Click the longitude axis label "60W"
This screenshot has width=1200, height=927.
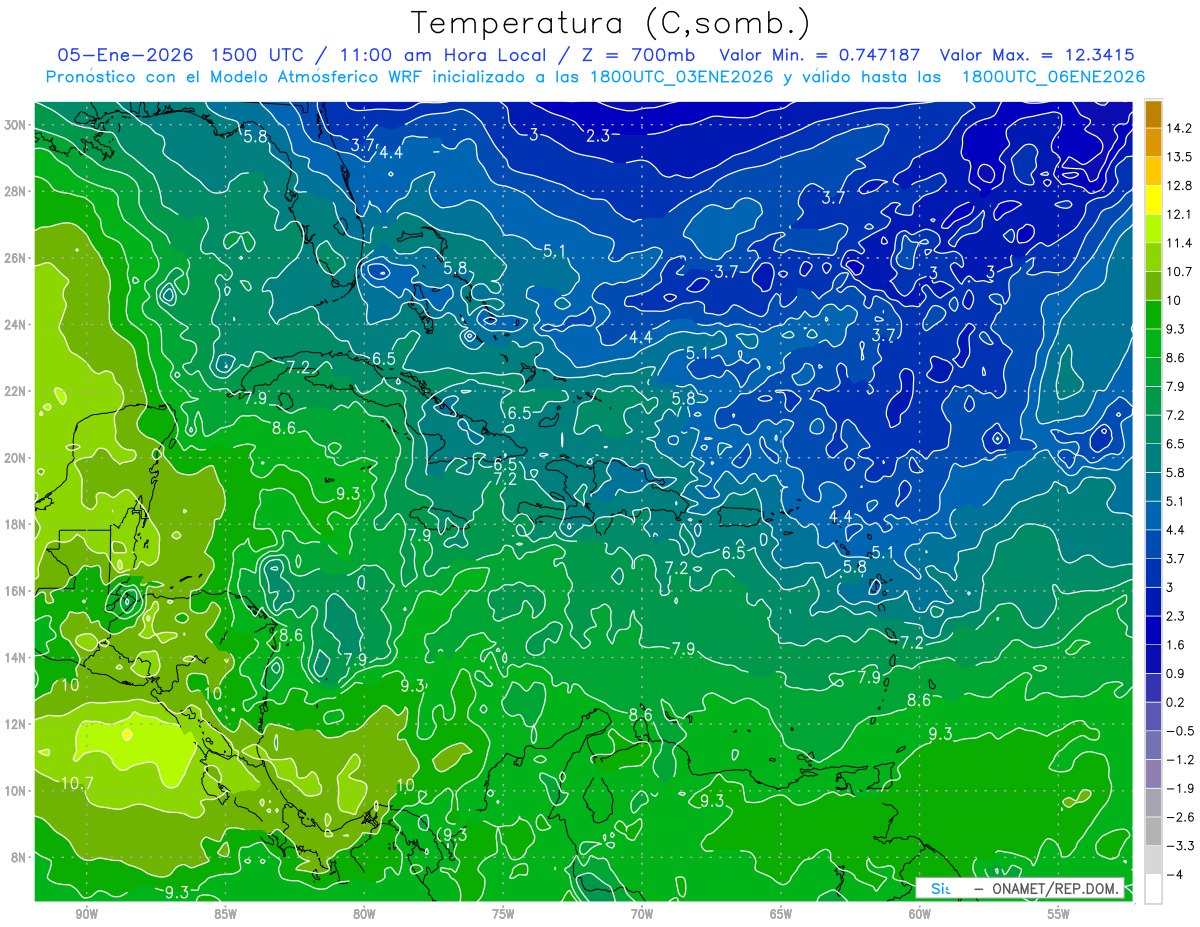[920, 914]
